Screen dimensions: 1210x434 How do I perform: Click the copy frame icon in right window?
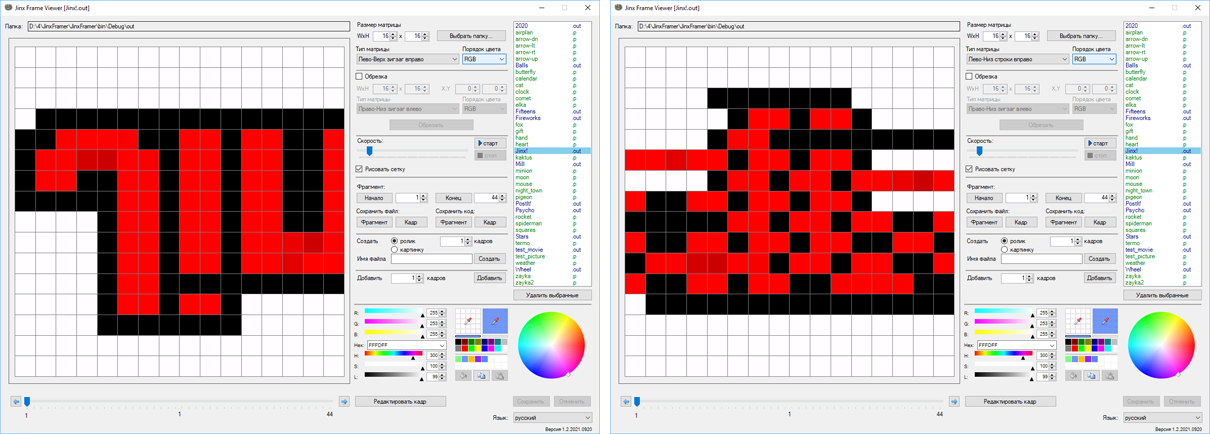(x=1092, y=376)
